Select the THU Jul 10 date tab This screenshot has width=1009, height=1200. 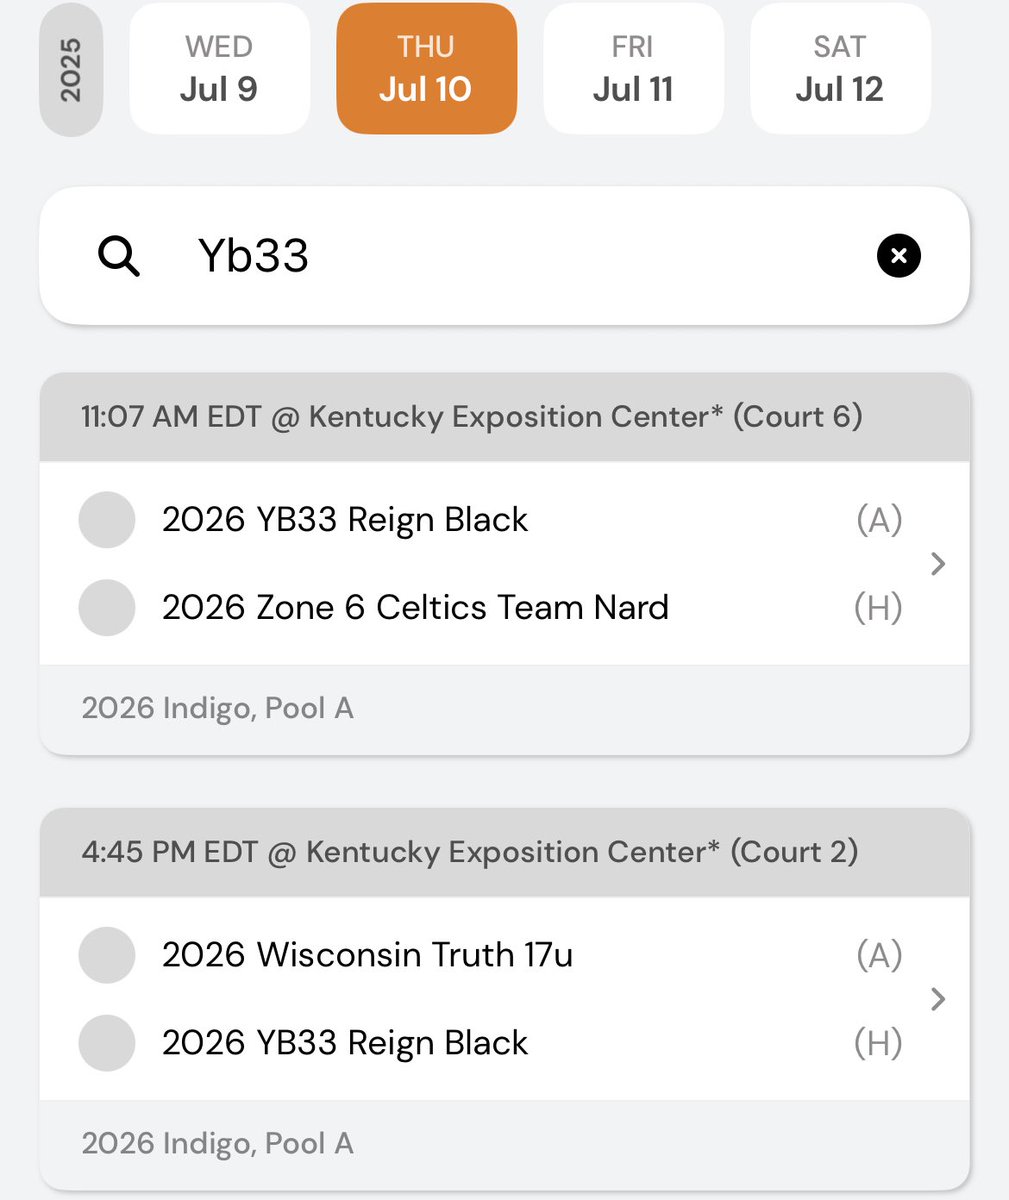(x=426, y=69)
